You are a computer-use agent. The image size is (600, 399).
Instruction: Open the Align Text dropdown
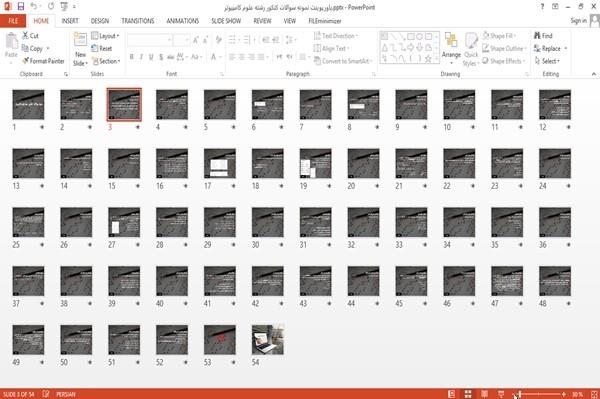pos(331,48)
